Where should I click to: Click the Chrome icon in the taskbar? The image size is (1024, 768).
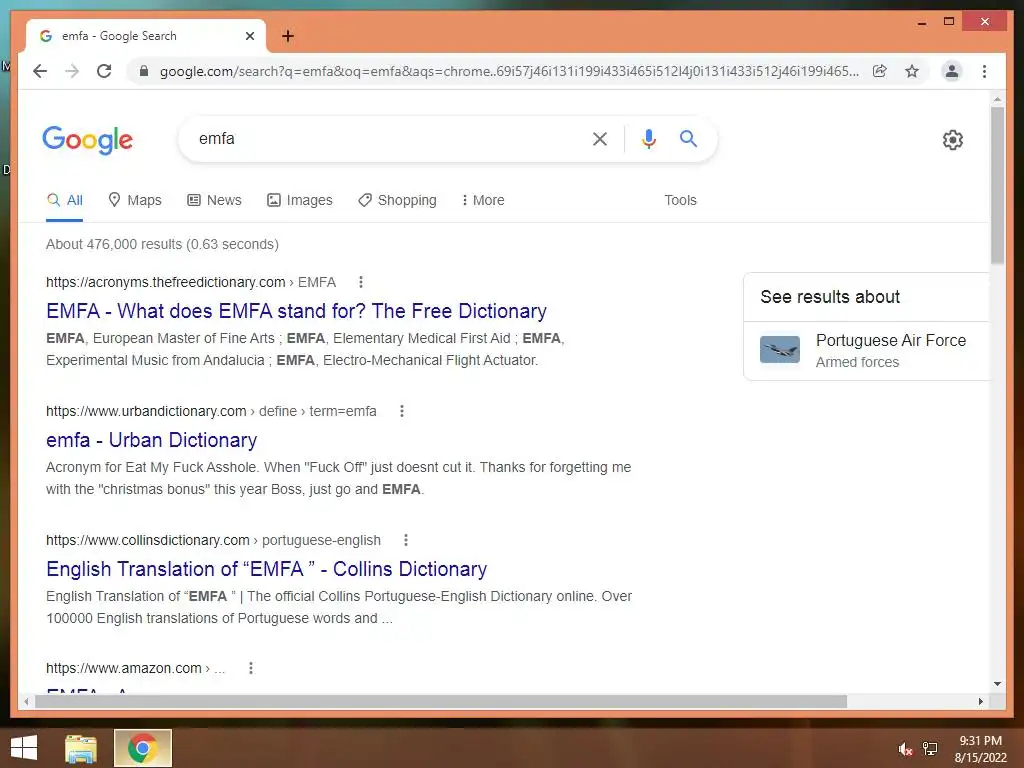[142, 748]
